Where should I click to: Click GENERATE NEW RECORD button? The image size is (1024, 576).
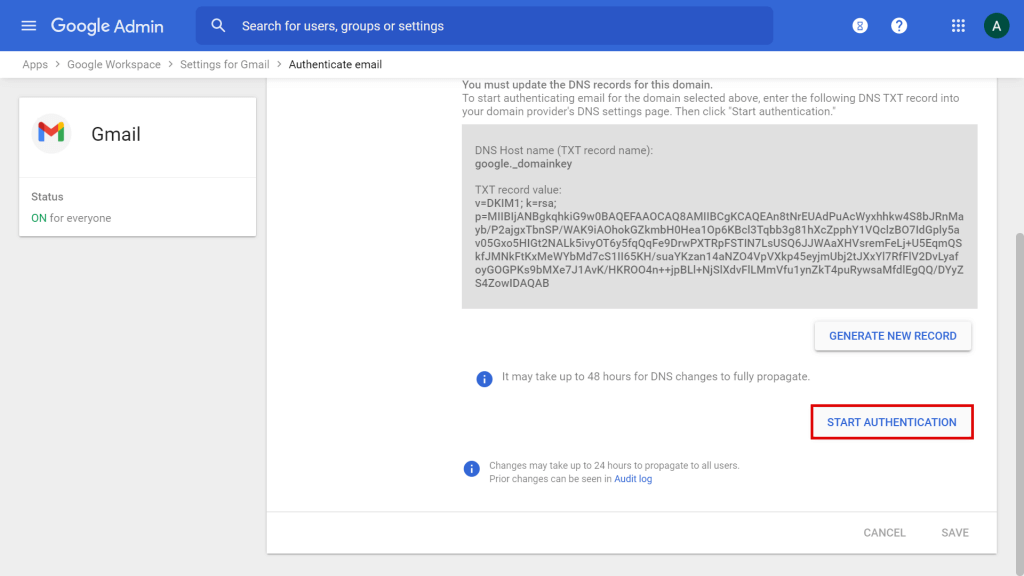893,336
